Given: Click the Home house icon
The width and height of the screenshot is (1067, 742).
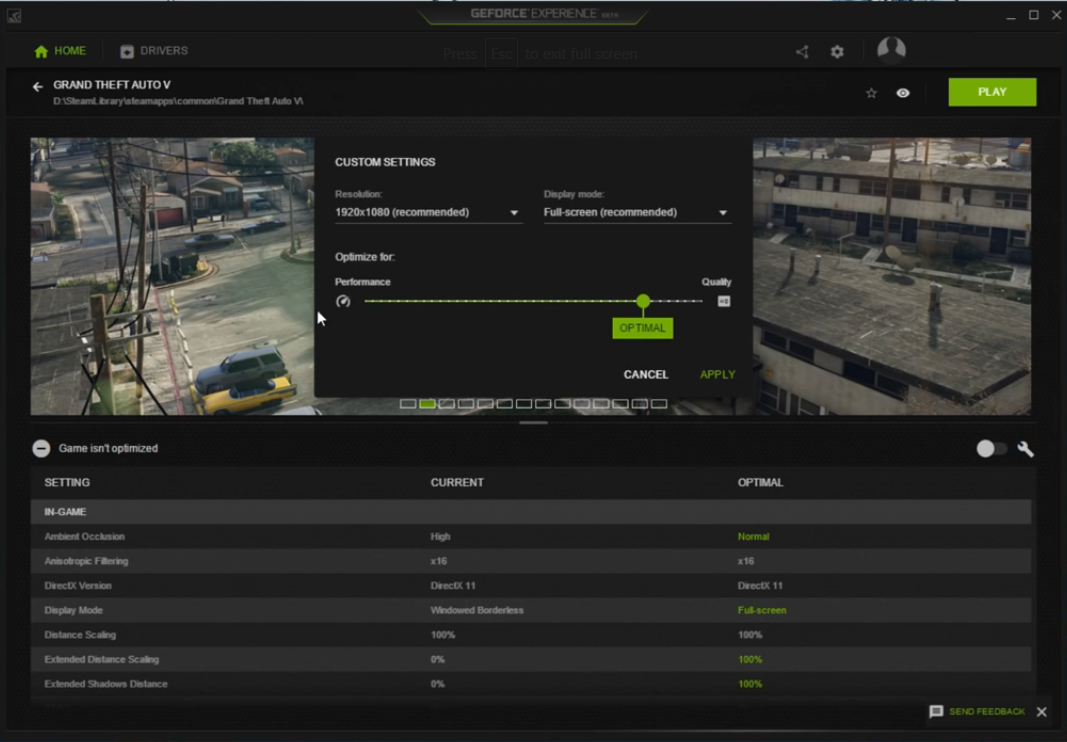Looking at the screenshot, I should [x=42, y=51].
